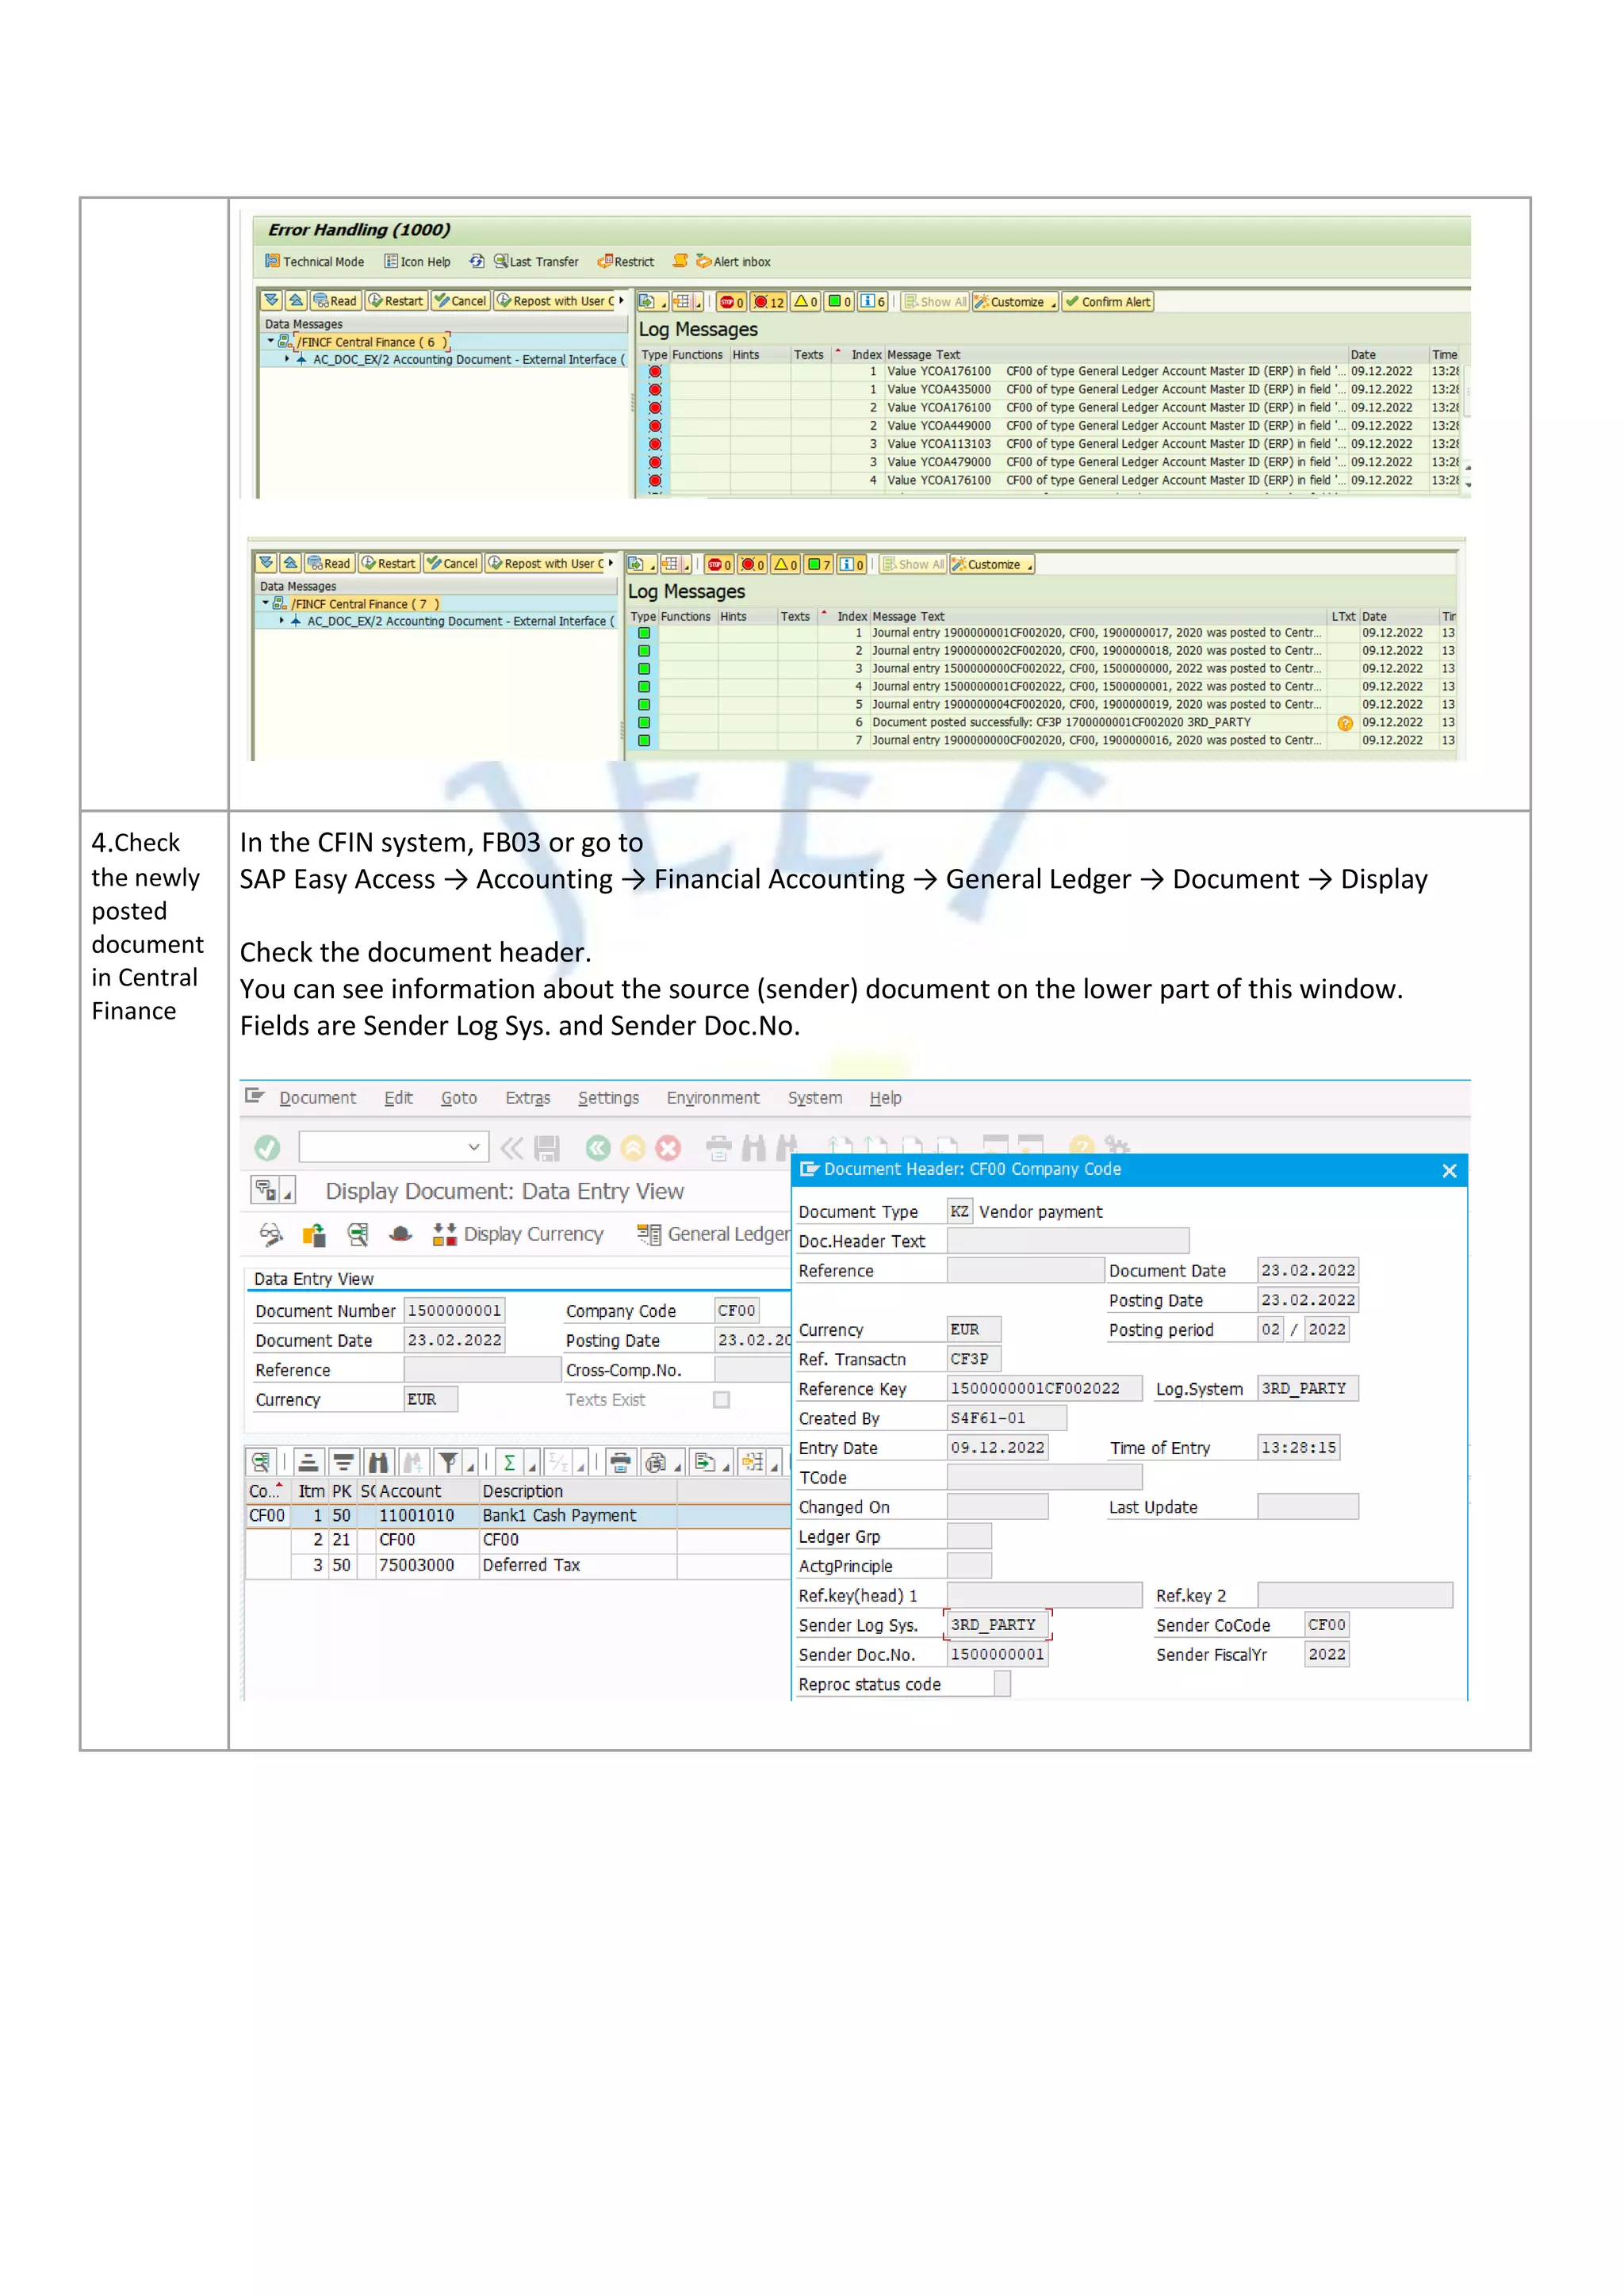This screenshot has width=1624, height=2296.
Task: Click the green Back arrow icon
Action: click(x=598, y=1148)
